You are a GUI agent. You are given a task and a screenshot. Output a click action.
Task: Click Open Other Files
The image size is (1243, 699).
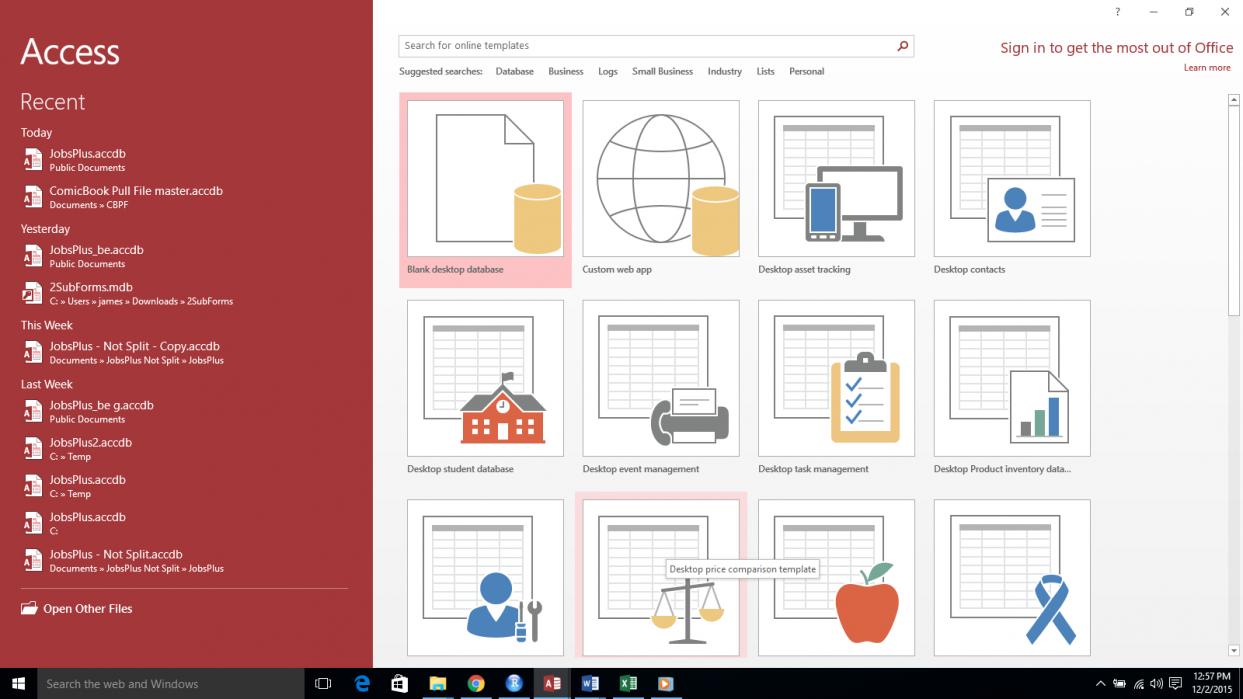(x=87, y=608)
